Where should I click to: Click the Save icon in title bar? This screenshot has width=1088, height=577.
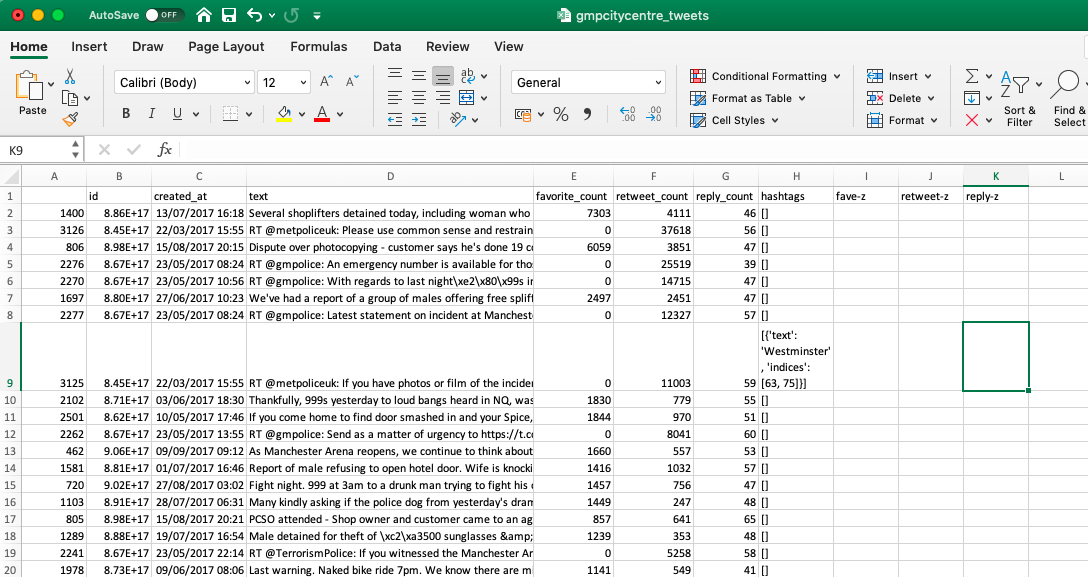[x=229, y=16]
